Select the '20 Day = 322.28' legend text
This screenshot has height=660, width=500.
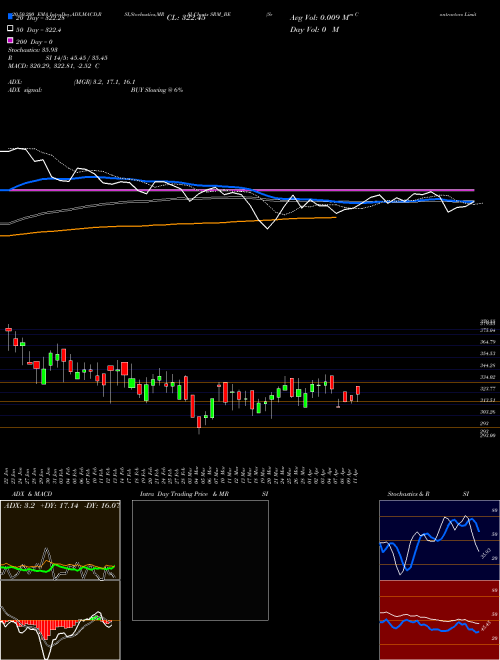(40, 18)
